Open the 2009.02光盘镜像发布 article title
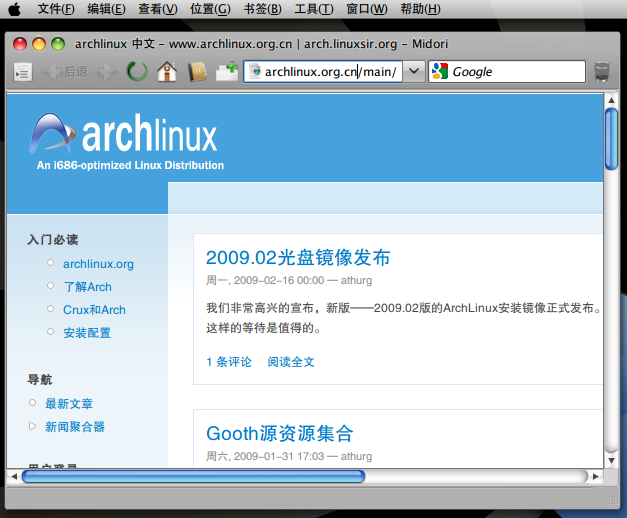627x518 pixels. (x=298, y=257)
